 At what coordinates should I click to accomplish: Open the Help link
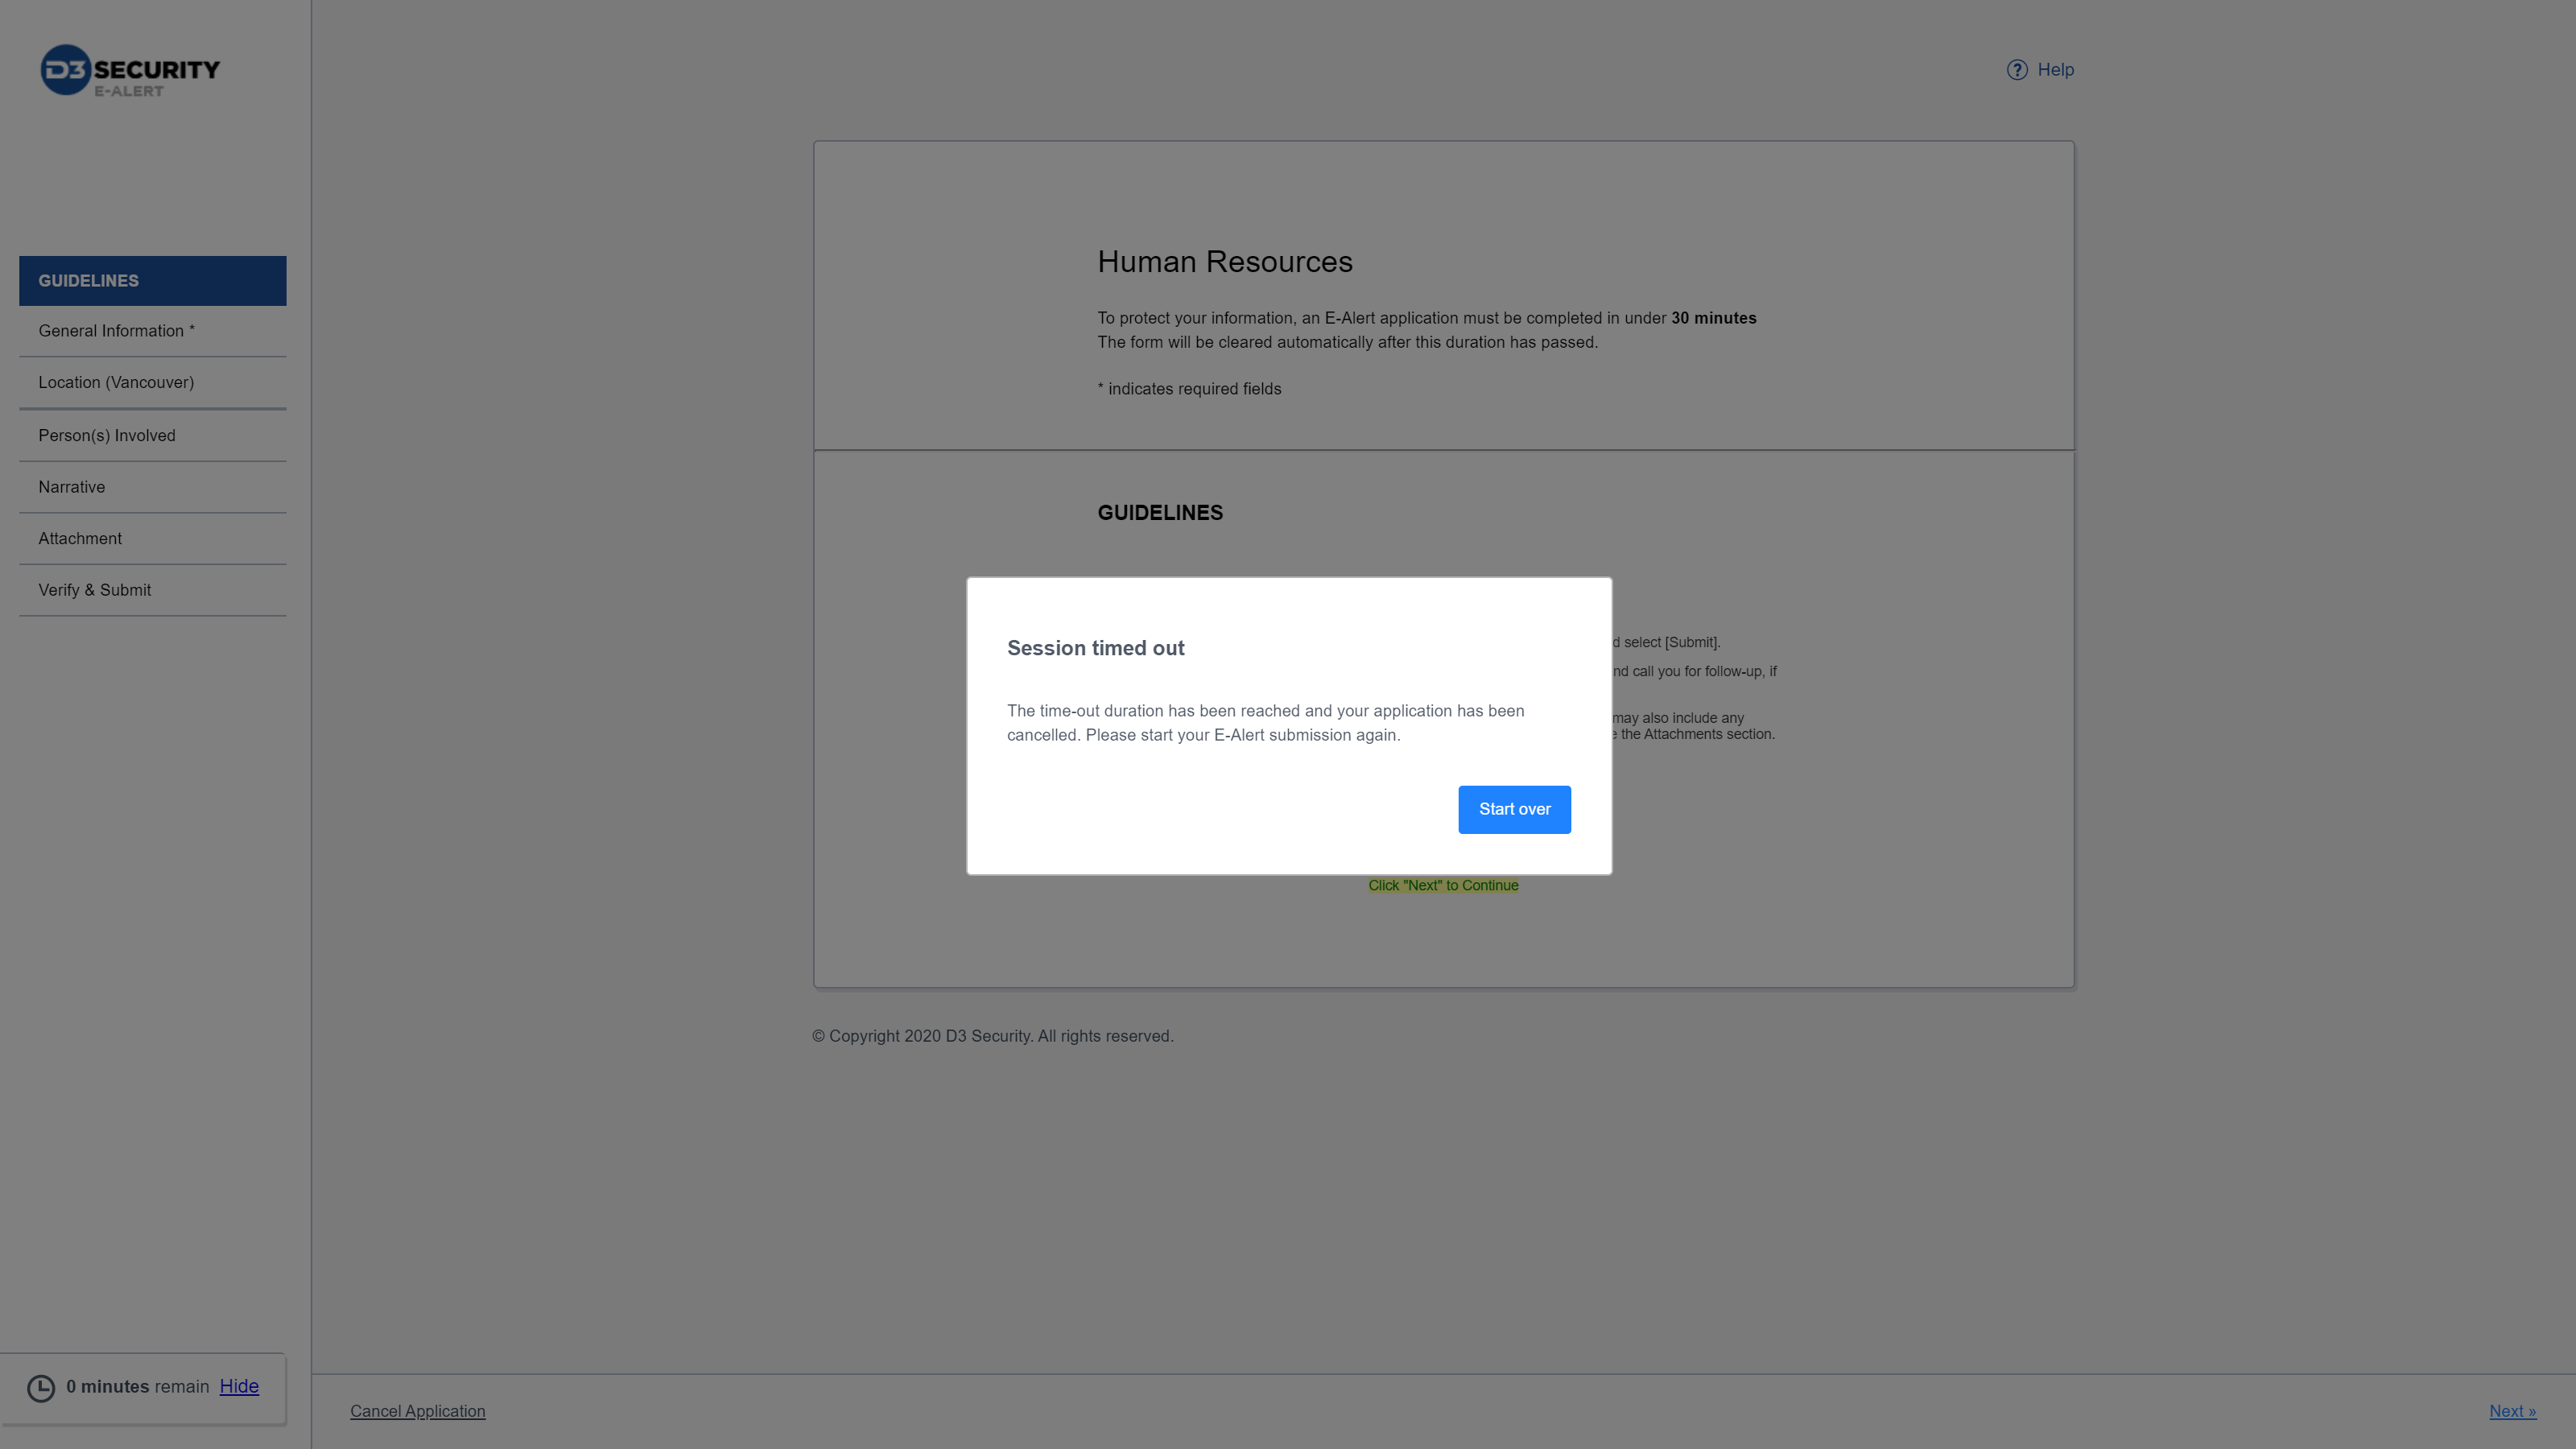pyautogui.click(x=2055, y=70)
